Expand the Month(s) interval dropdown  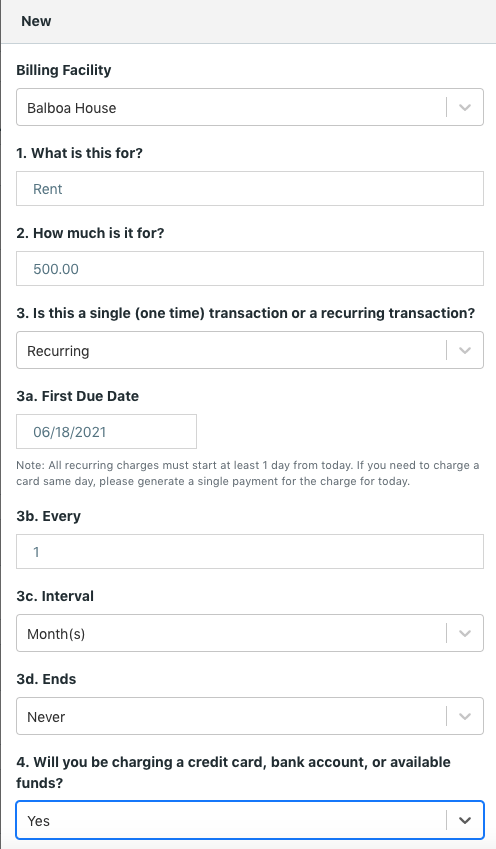click(250, 633)
